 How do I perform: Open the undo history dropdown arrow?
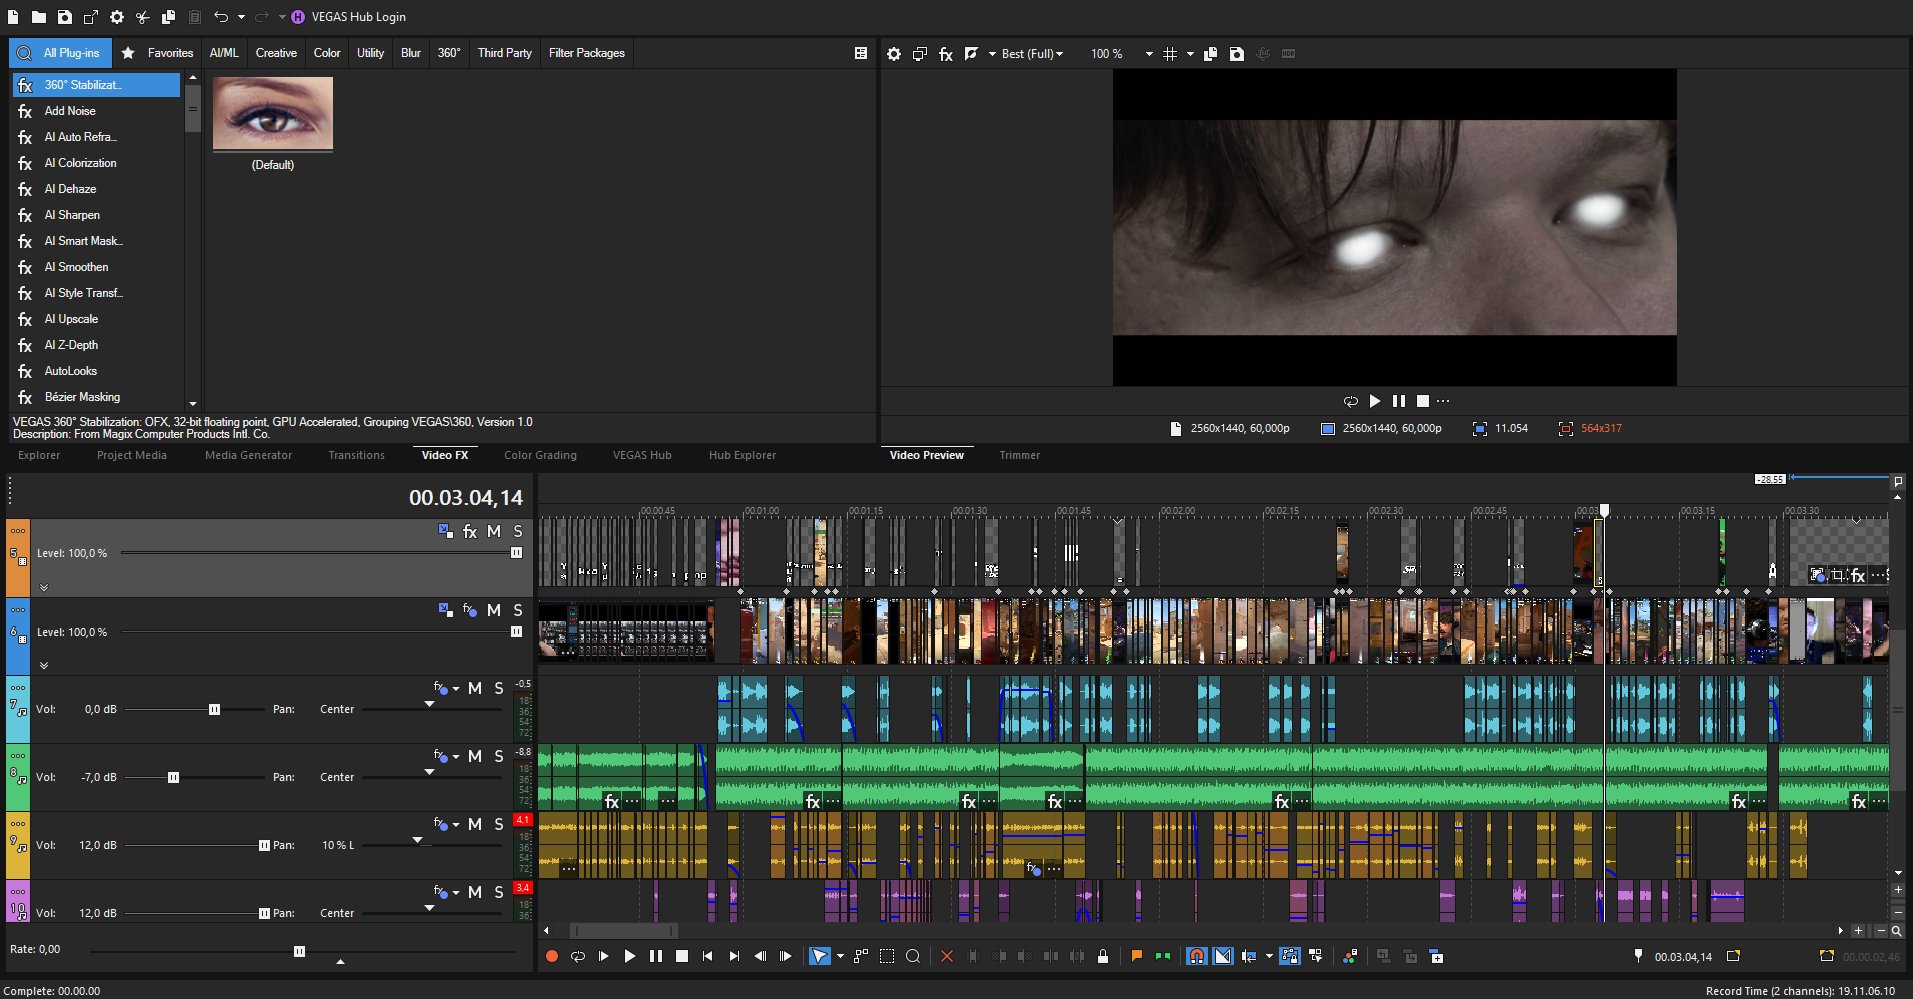point(241,17)
